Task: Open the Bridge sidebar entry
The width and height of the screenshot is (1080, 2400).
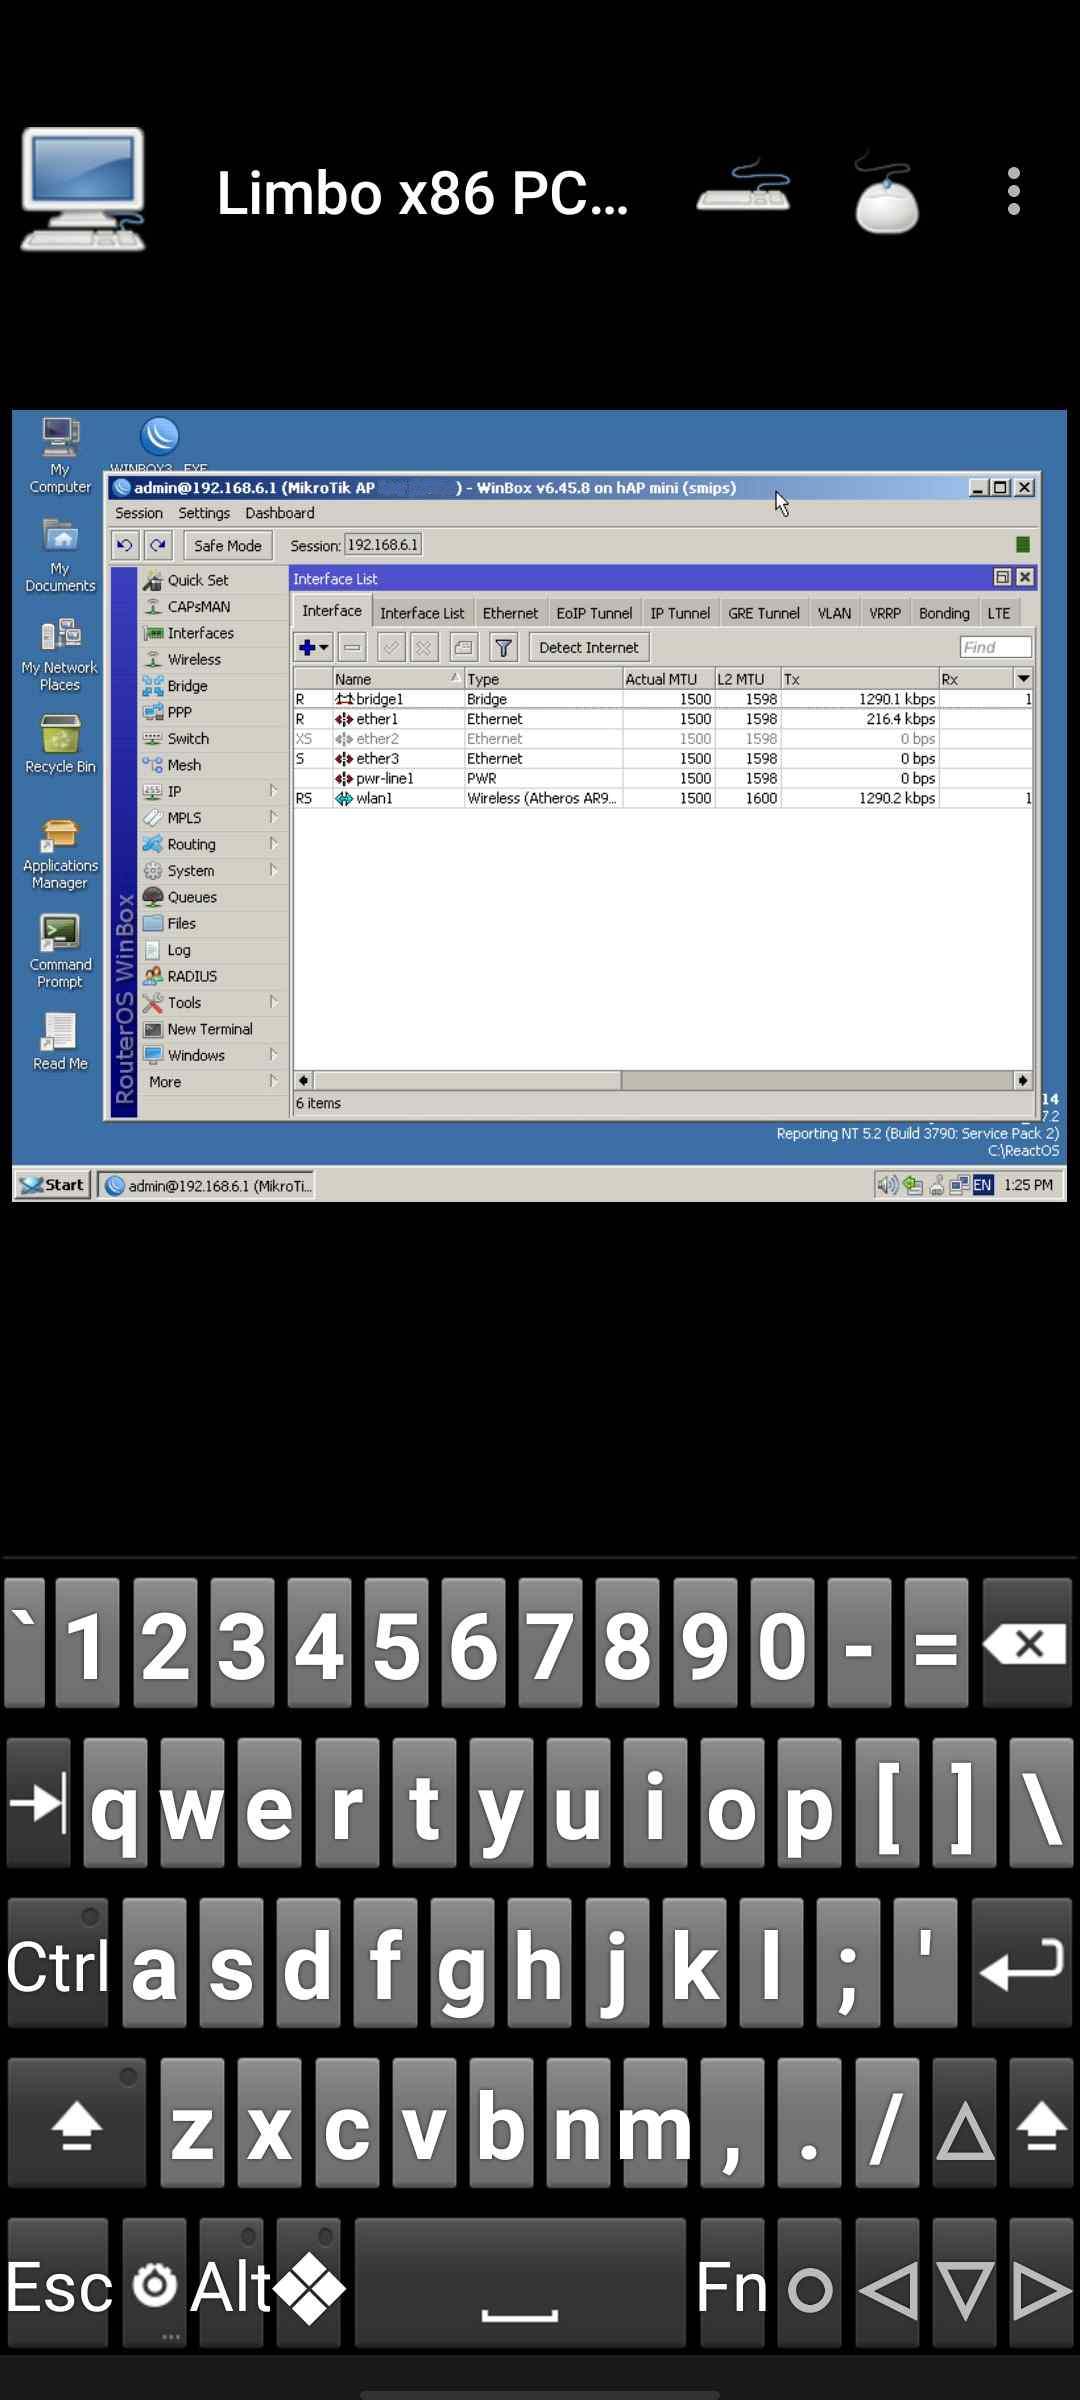Action: click(187, 686)
